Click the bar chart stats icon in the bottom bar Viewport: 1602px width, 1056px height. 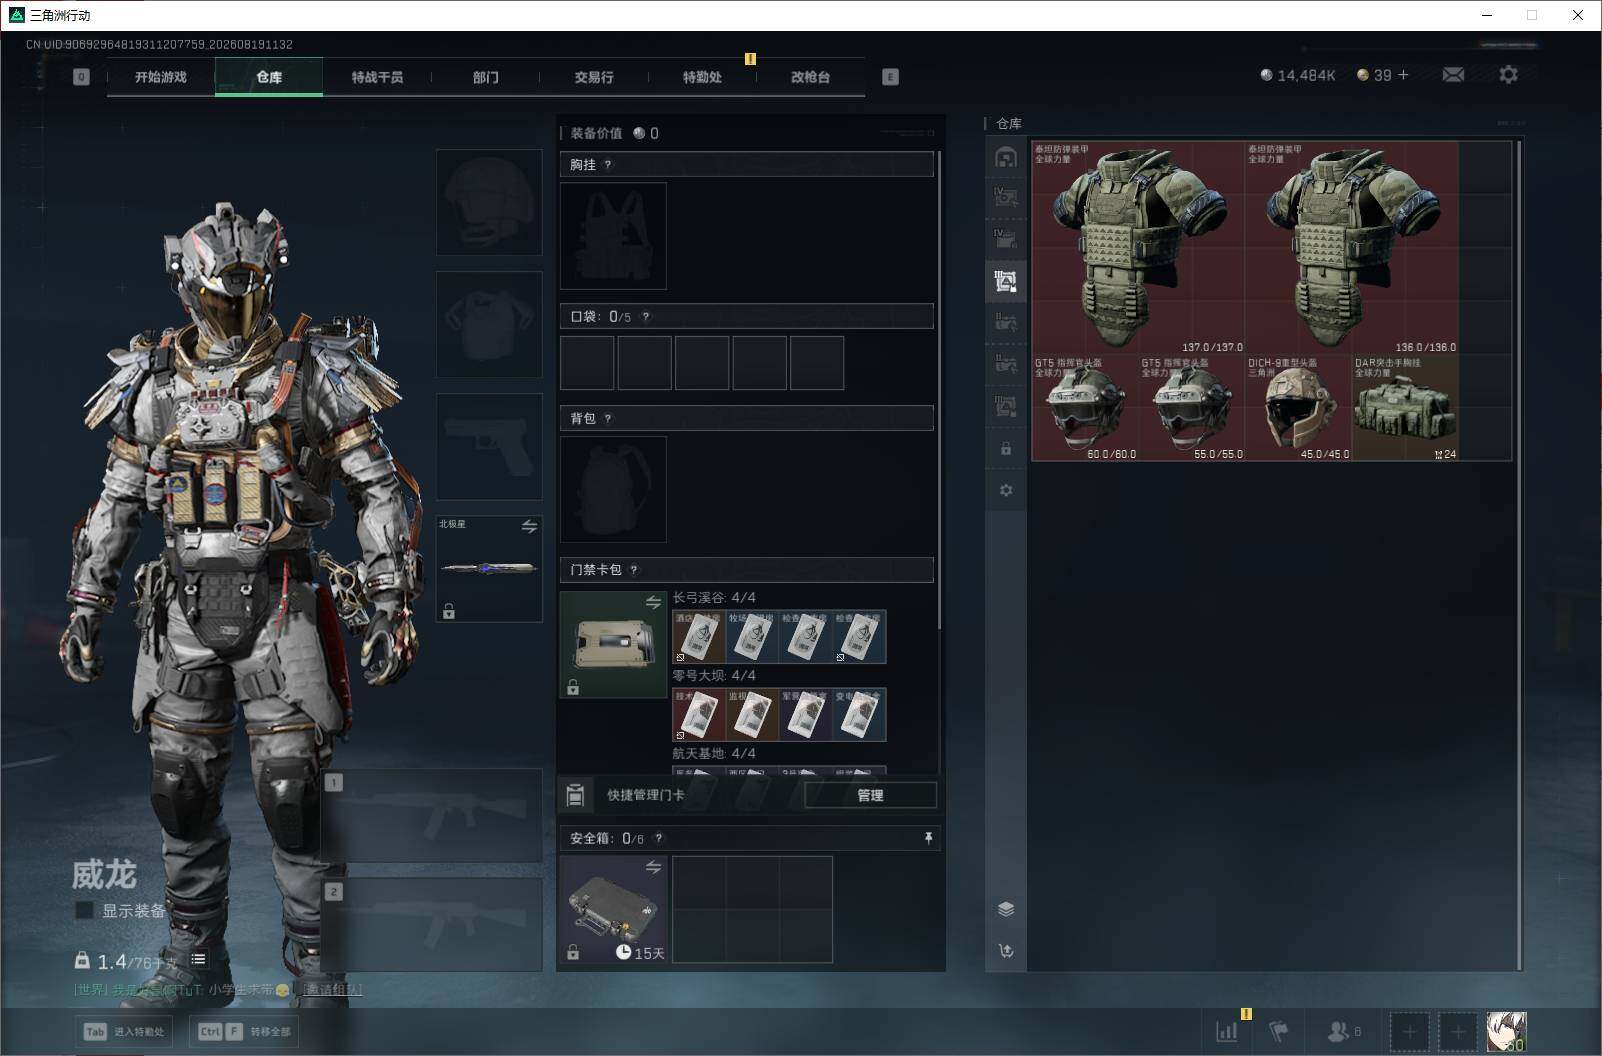(x=1226, y=1031)
